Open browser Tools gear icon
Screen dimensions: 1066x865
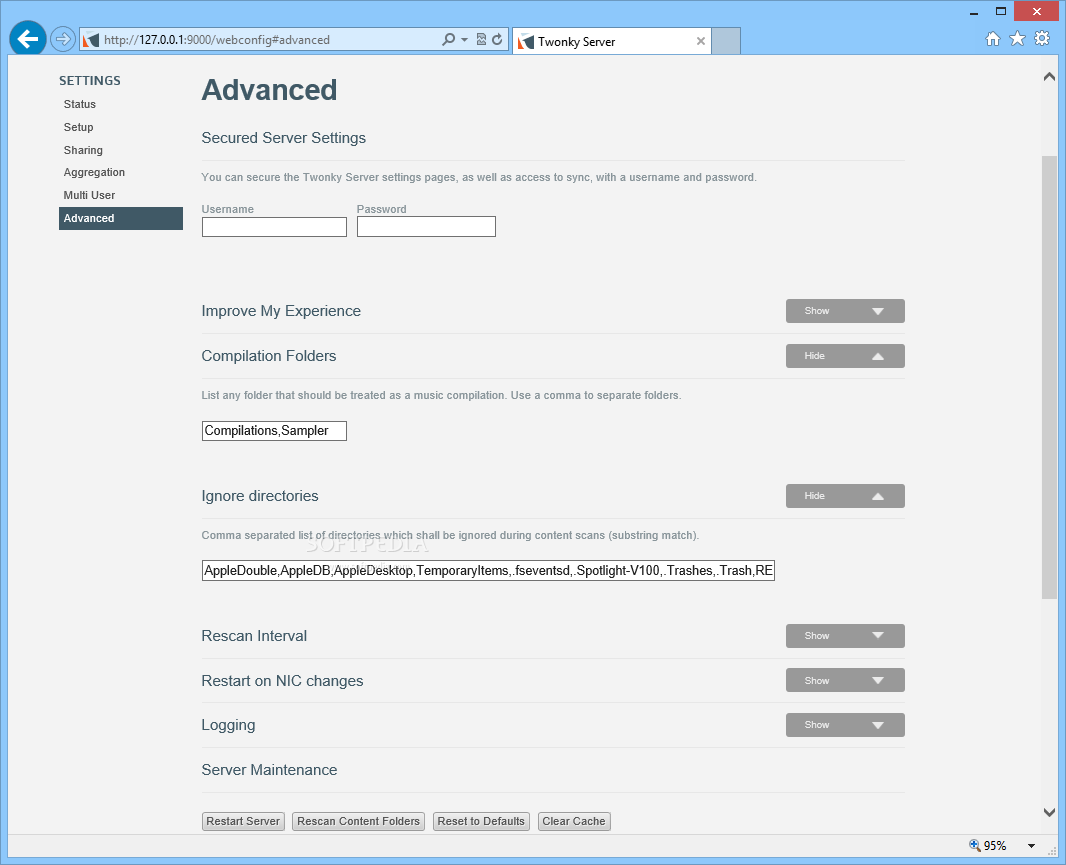pyautogui.click(x=1042, y=39)
